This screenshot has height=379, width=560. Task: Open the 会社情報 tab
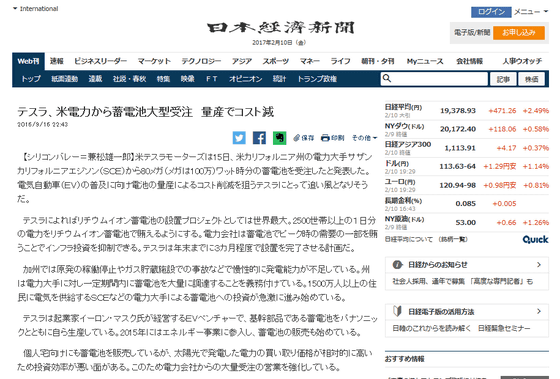click(469, 61)
